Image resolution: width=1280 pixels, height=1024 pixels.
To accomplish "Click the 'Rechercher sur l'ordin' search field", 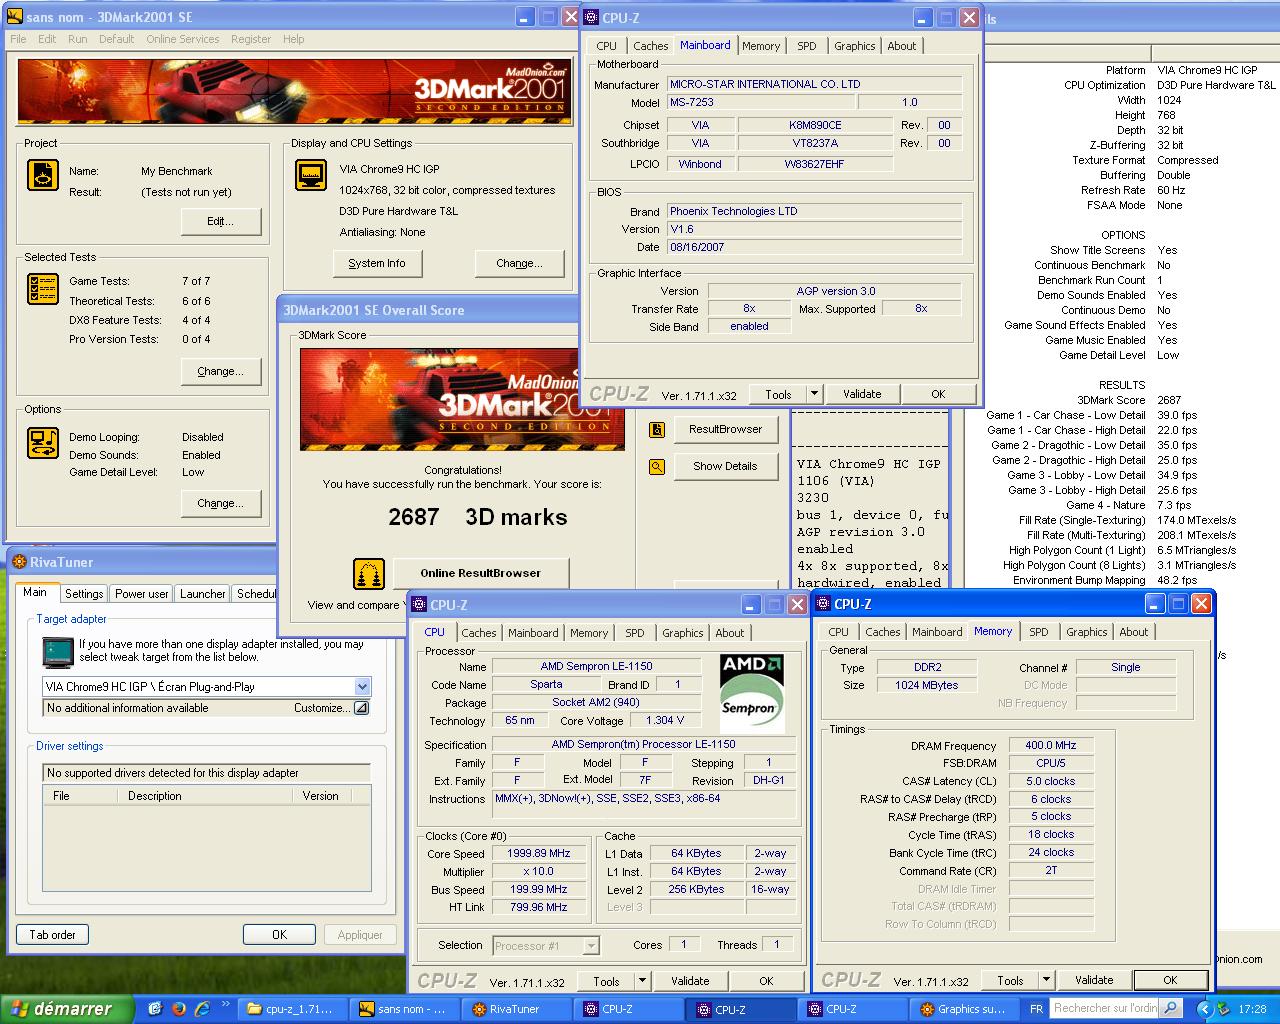I will coord(1105,1008).
